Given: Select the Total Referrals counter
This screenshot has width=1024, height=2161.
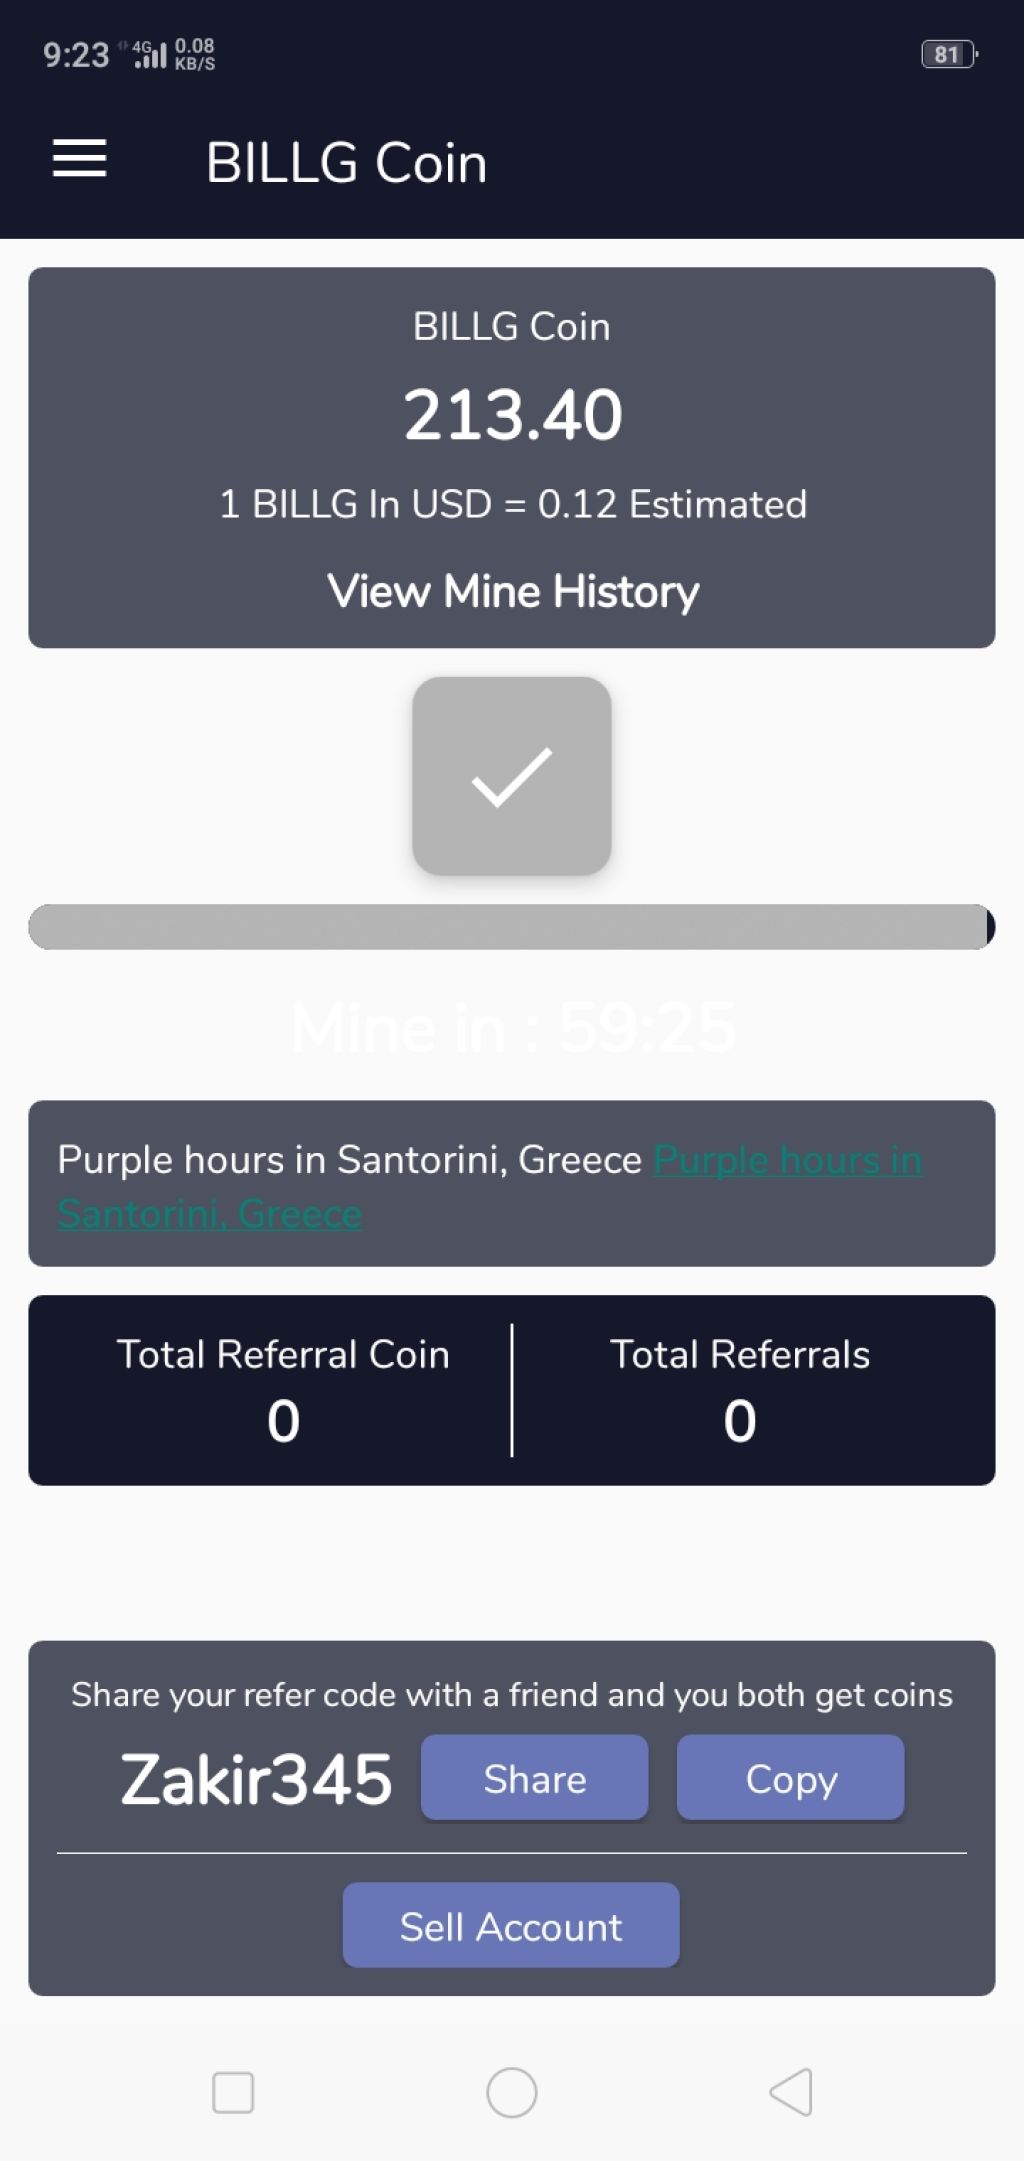Looking at the screenshot, I should 740,1390.
